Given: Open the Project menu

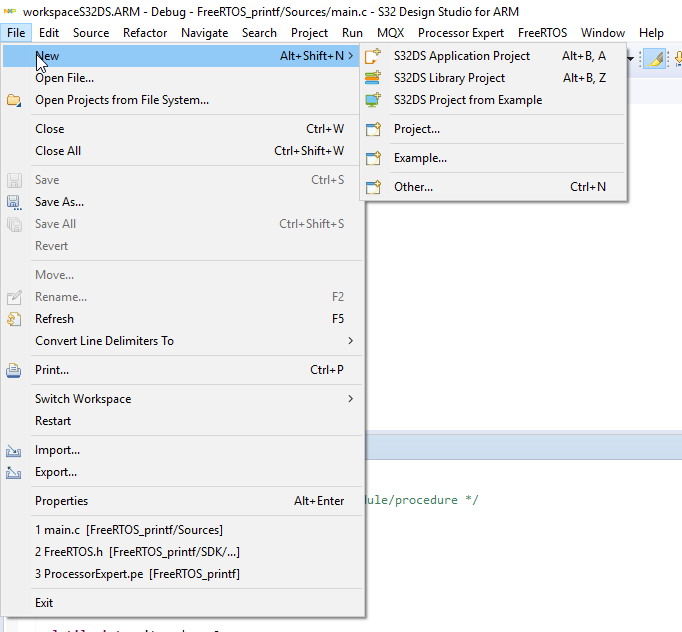Looking at the screenshot, I should [x=309, y=33].
